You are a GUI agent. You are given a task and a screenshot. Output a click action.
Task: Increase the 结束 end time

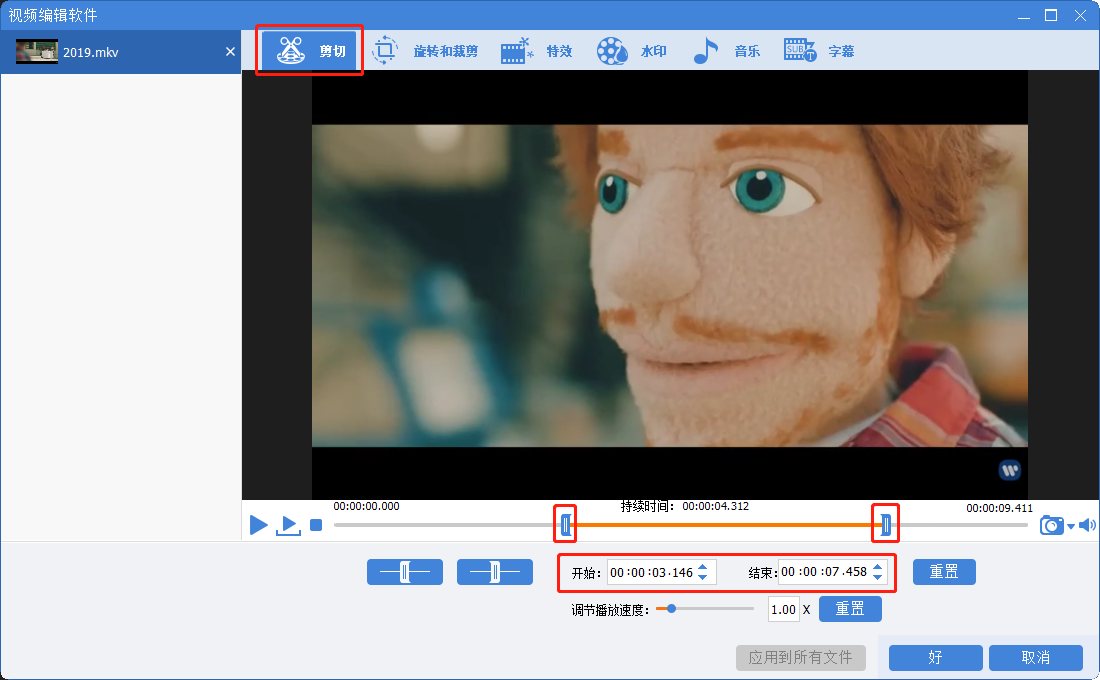pos(878,566)
